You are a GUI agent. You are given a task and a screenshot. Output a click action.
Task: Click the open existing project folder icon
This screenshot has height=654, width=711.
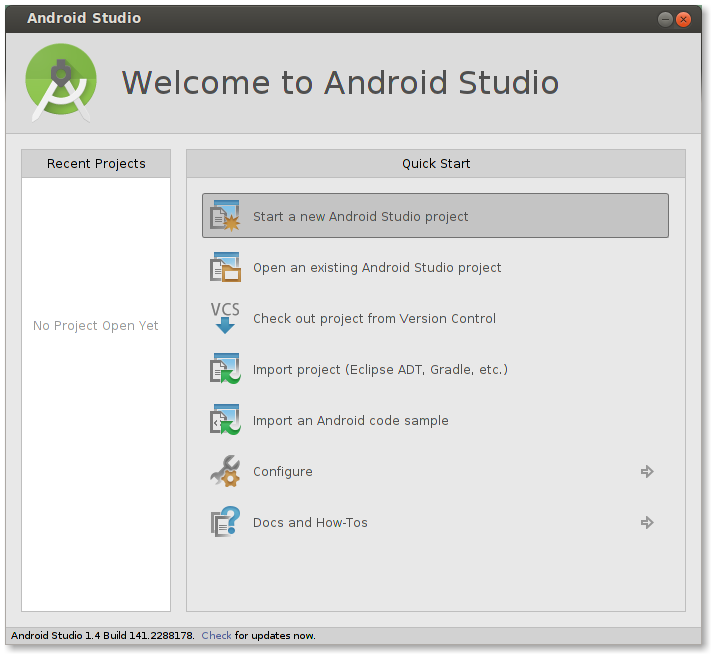point(225,267)
